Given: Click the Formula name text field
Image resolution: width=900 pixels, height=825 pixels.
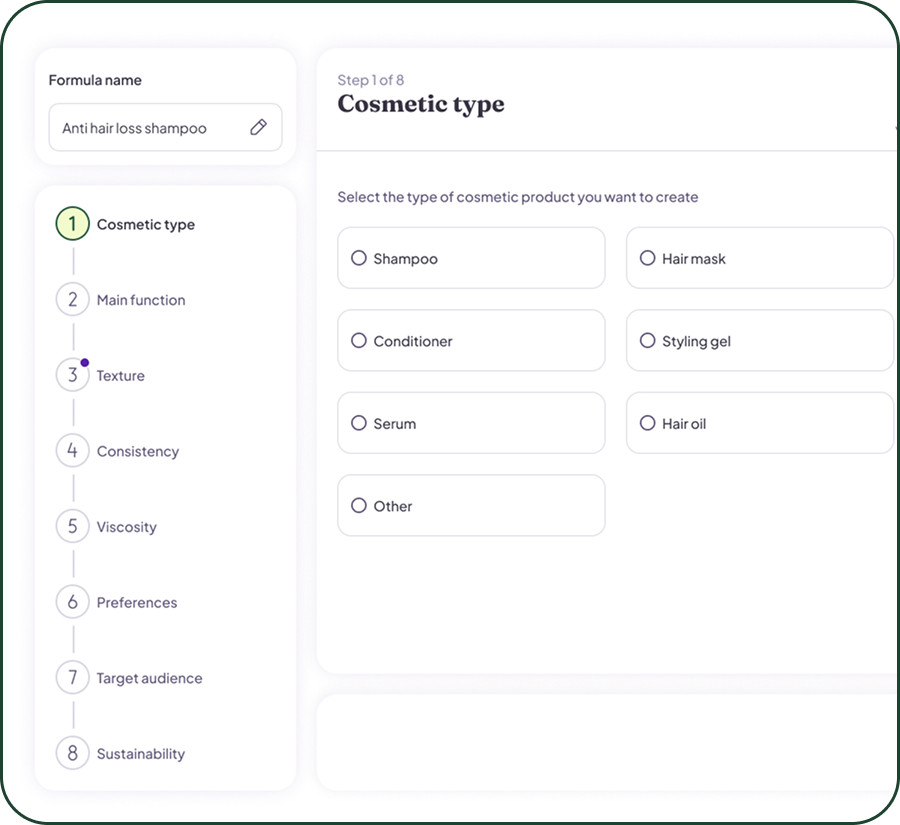Looking at the screenshot, I should click(145, 128).
